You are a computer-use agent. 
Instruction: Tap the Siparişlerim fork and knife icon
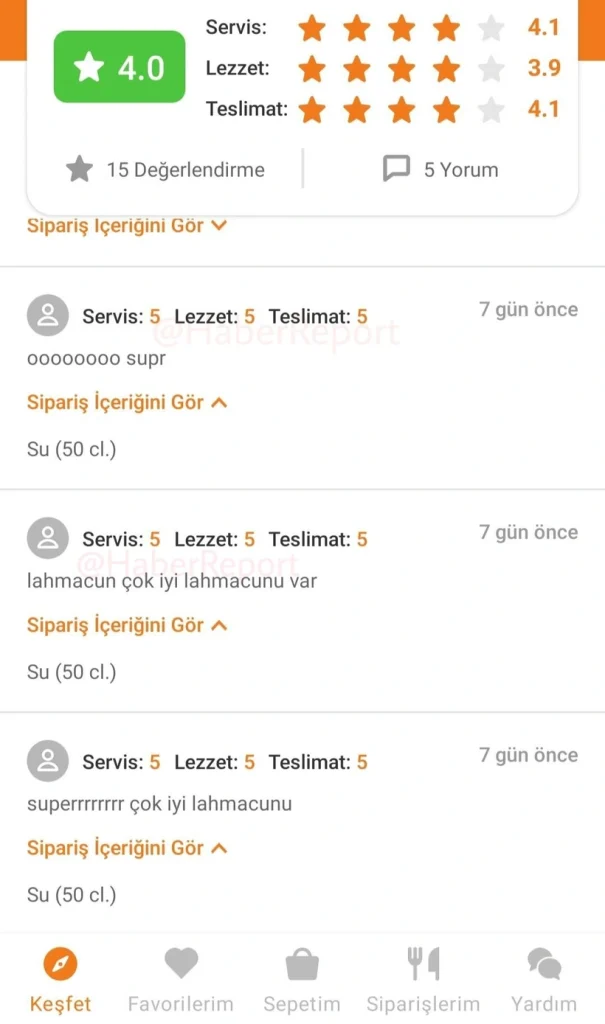click(423, 964)
